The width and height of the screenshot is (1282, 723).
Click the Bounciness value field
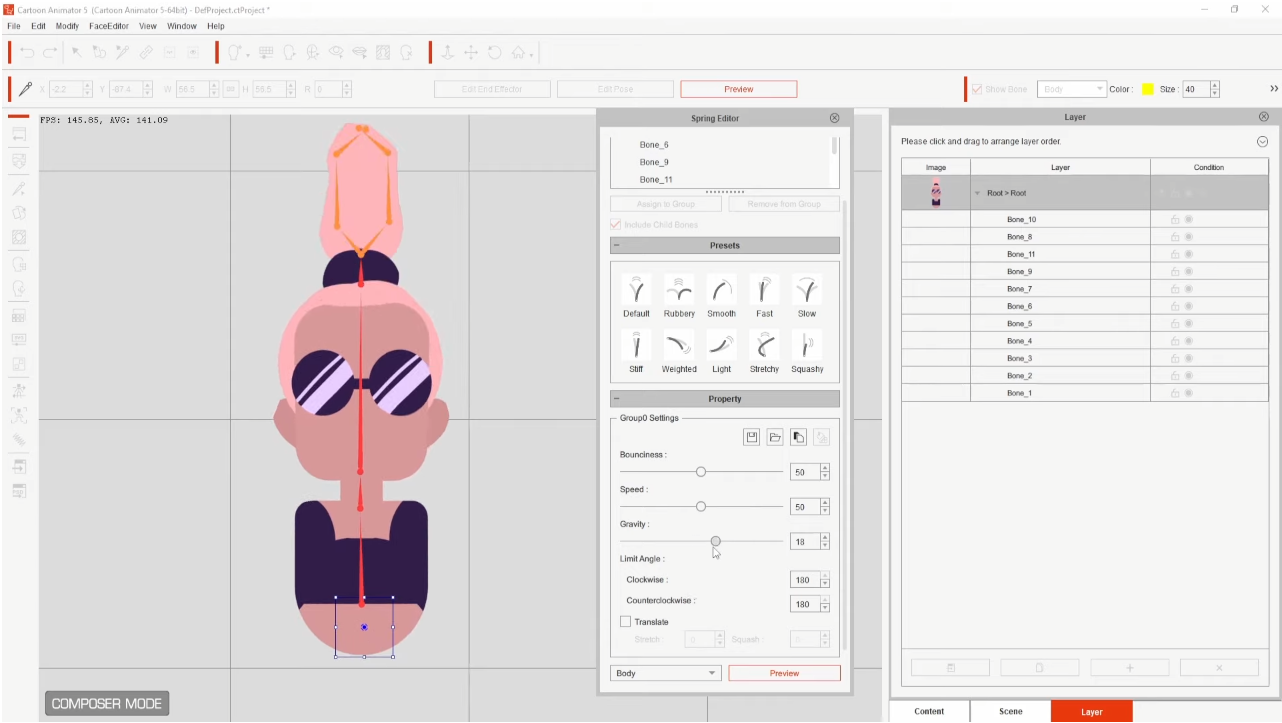click(x=804, y=472)
